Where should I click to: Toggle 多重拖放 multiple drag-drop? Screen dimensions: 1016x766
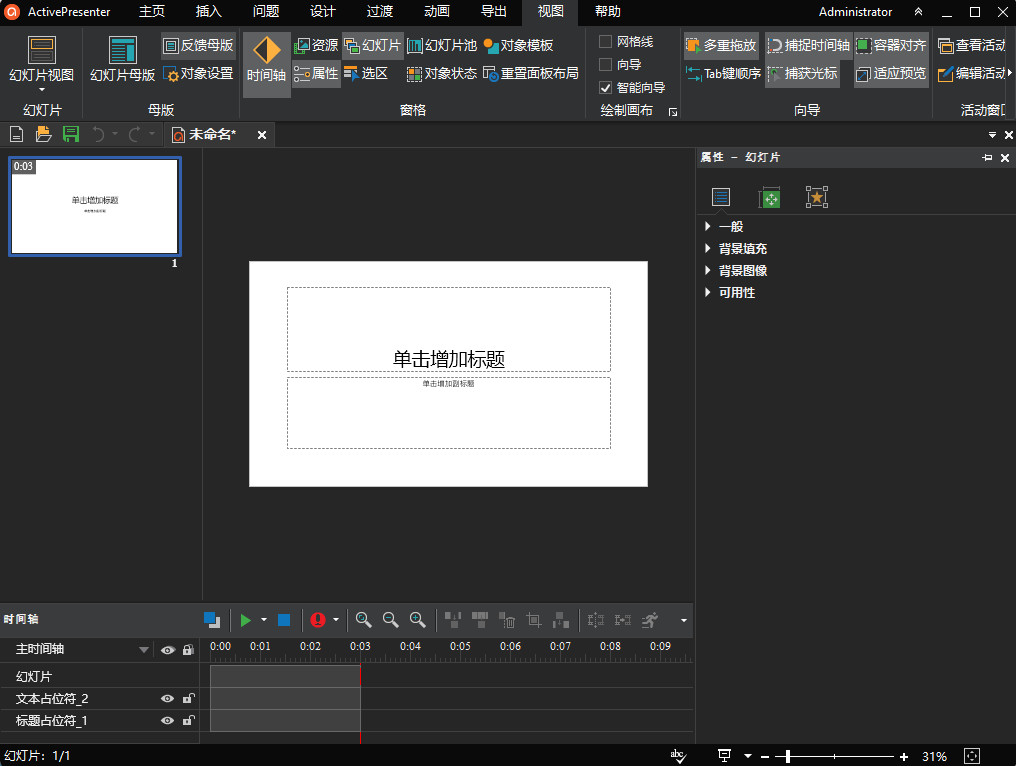(x=721, y=45)
